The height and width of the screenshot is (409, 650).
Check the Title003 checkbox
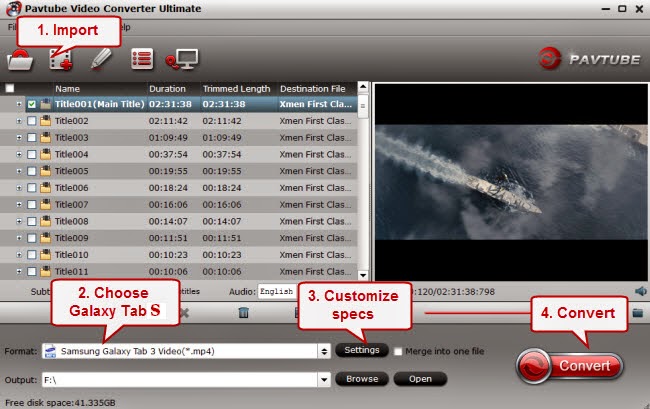pos(32,138)
